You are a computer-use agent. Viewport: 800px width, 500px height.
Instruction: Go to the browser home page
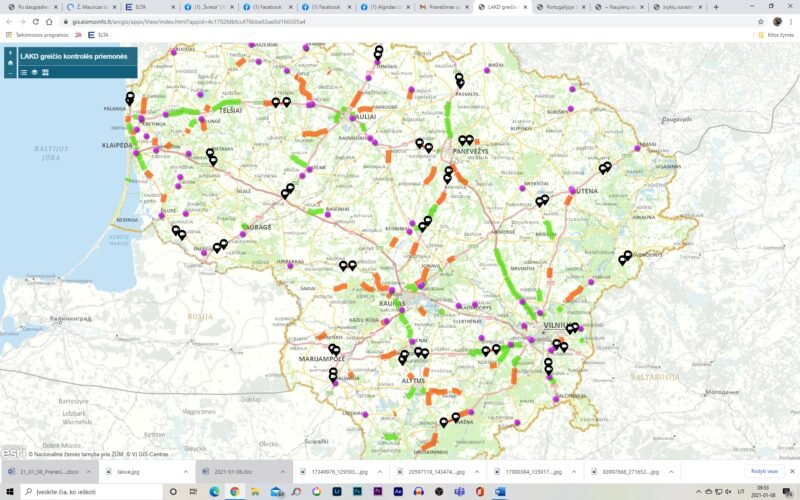[x=49, y=22]
